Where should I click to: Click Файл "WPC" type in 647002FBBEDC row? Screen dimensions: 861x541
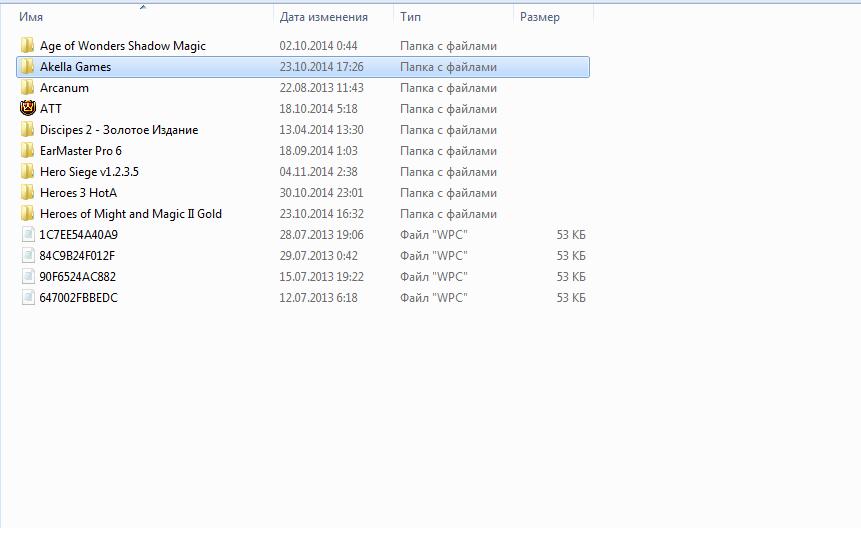434,298
